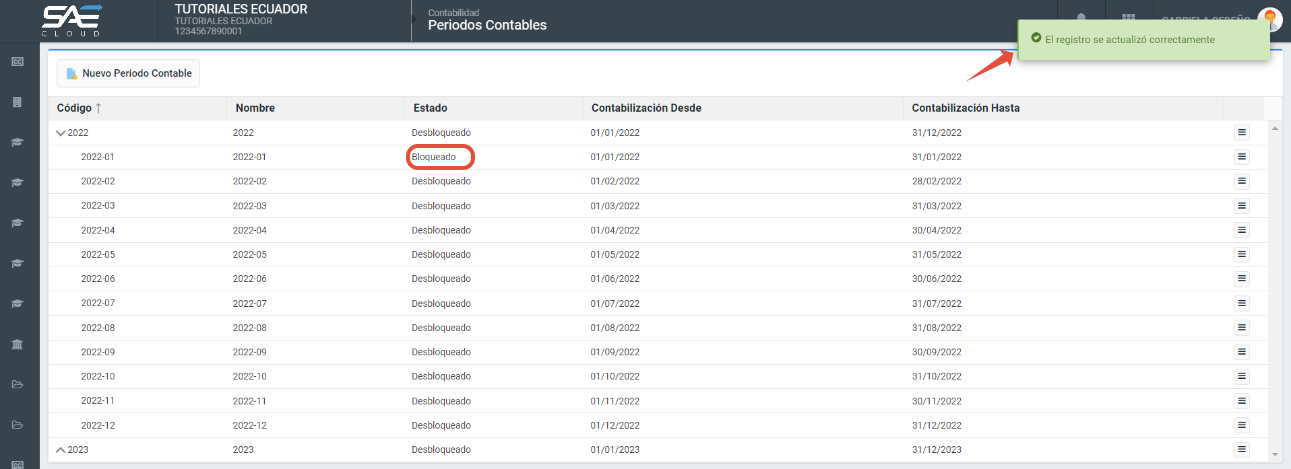The width and height of the screenshot is (1291, 469).
Task: Click the Nombre cell '2023'
Action: pyautogui.click(x=244, y=450)
